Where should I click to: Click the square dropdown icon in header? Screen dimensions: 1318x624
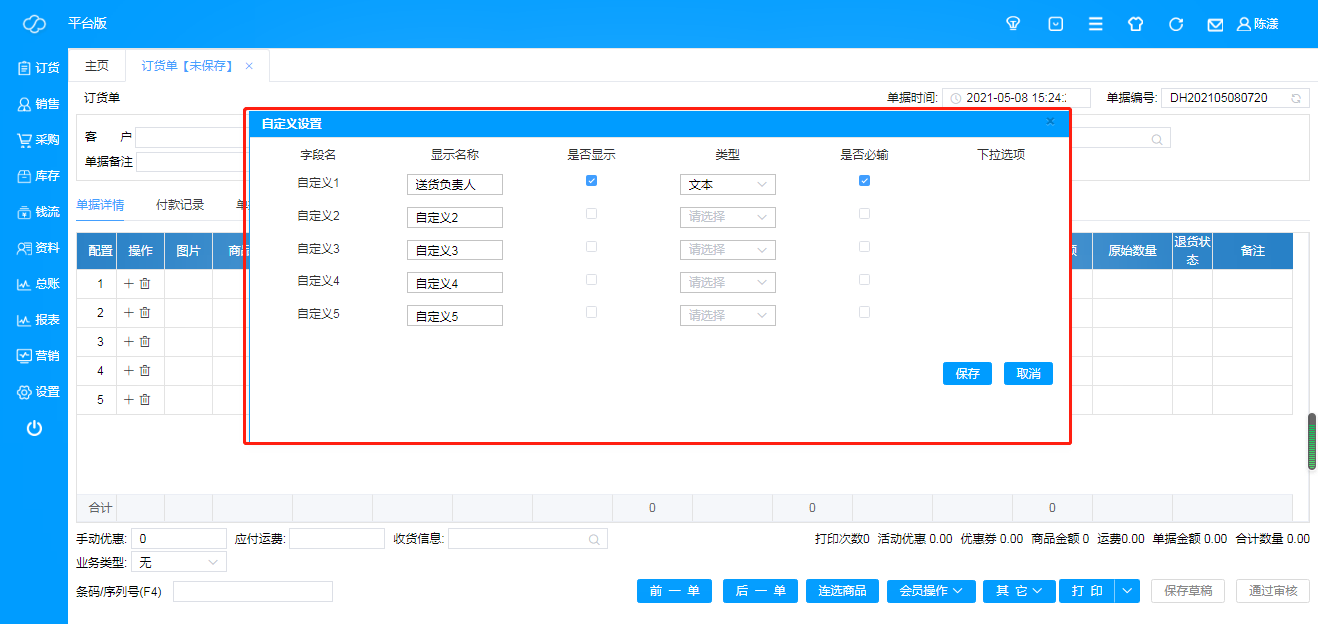click(x=1055, y=24)
